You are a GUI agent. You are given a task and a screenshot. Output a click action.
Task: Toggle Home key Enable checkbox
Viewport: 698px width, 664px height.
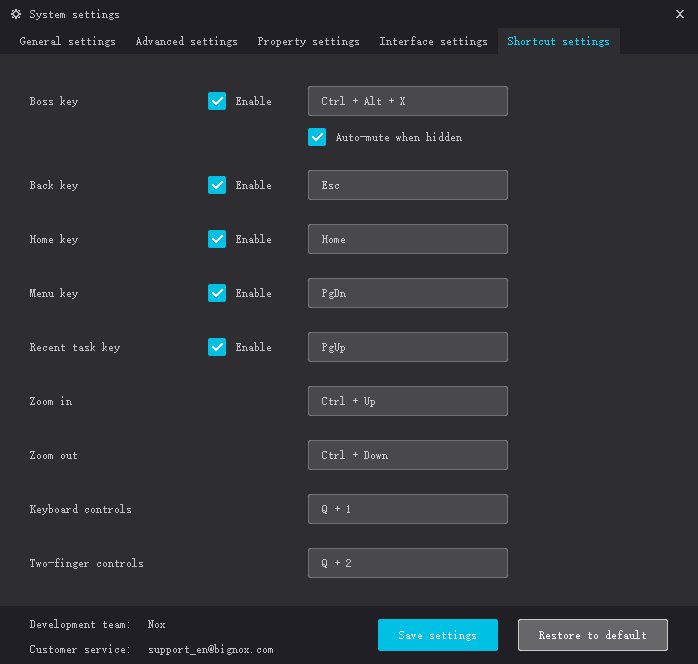tap(217, 239)
